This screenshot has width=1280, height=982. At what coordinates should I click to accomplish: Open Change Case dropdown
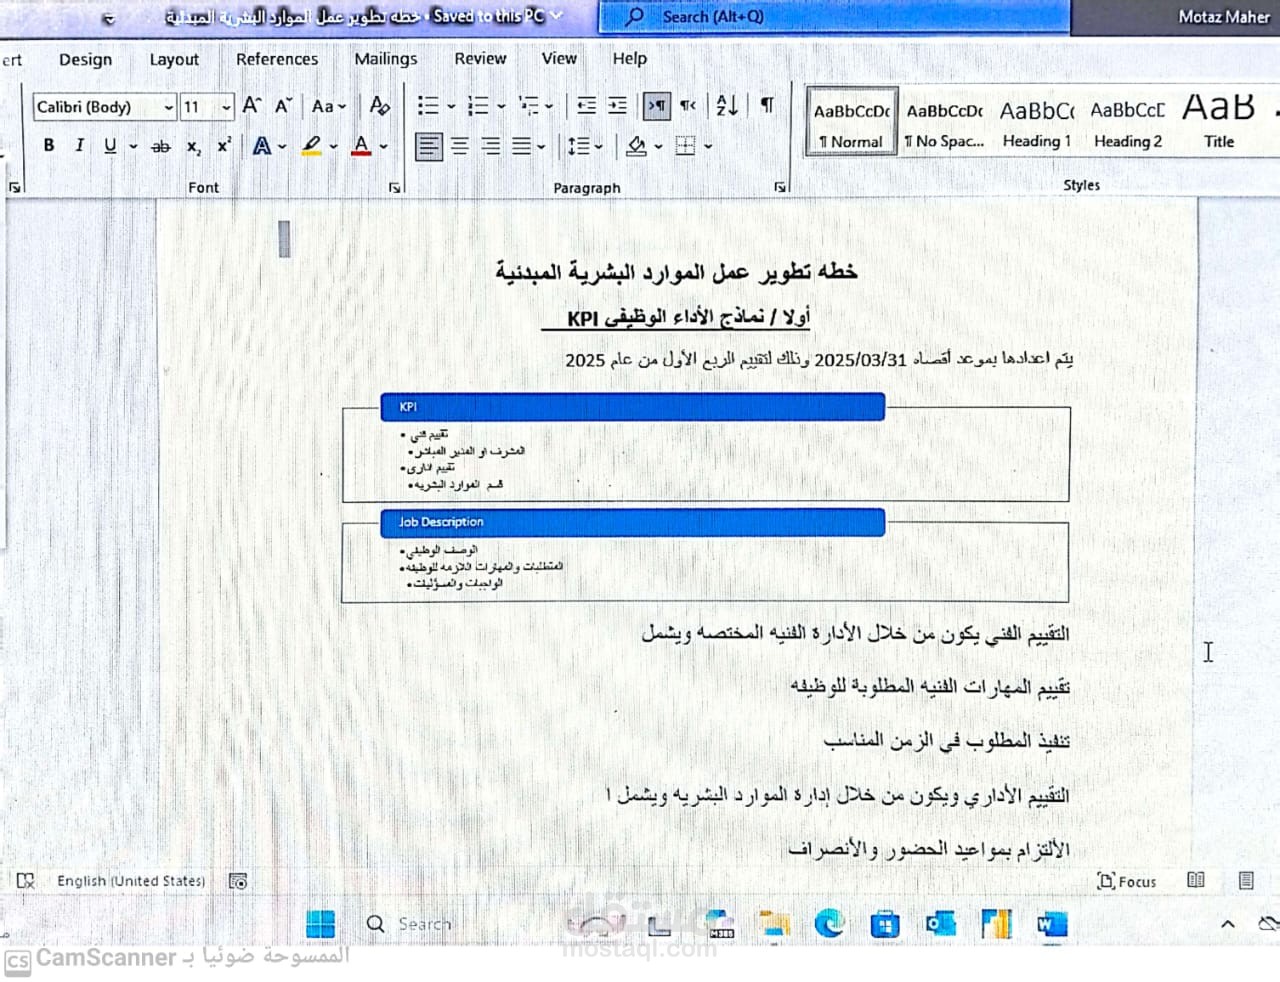pyautogui.click(x=328, y=105)
